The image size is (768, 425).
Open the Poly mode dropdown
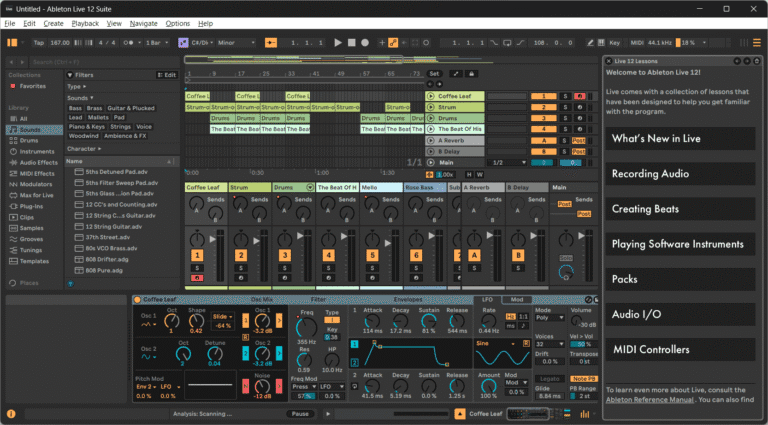coord(550,318)
